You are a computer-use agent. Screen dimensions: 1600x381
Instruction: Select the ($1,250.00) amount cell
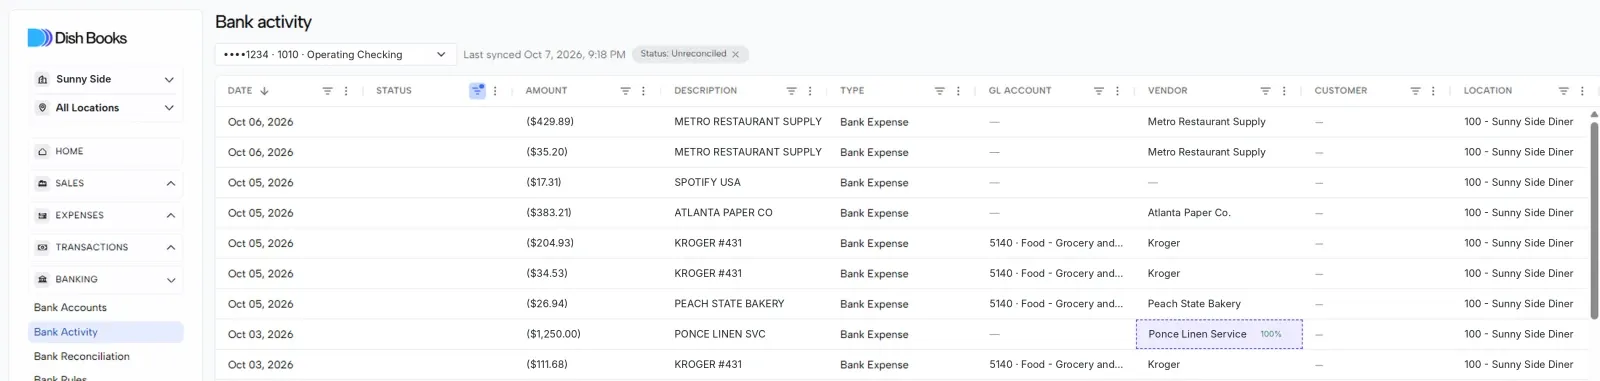pyautogui.click(x=553, y=334)
